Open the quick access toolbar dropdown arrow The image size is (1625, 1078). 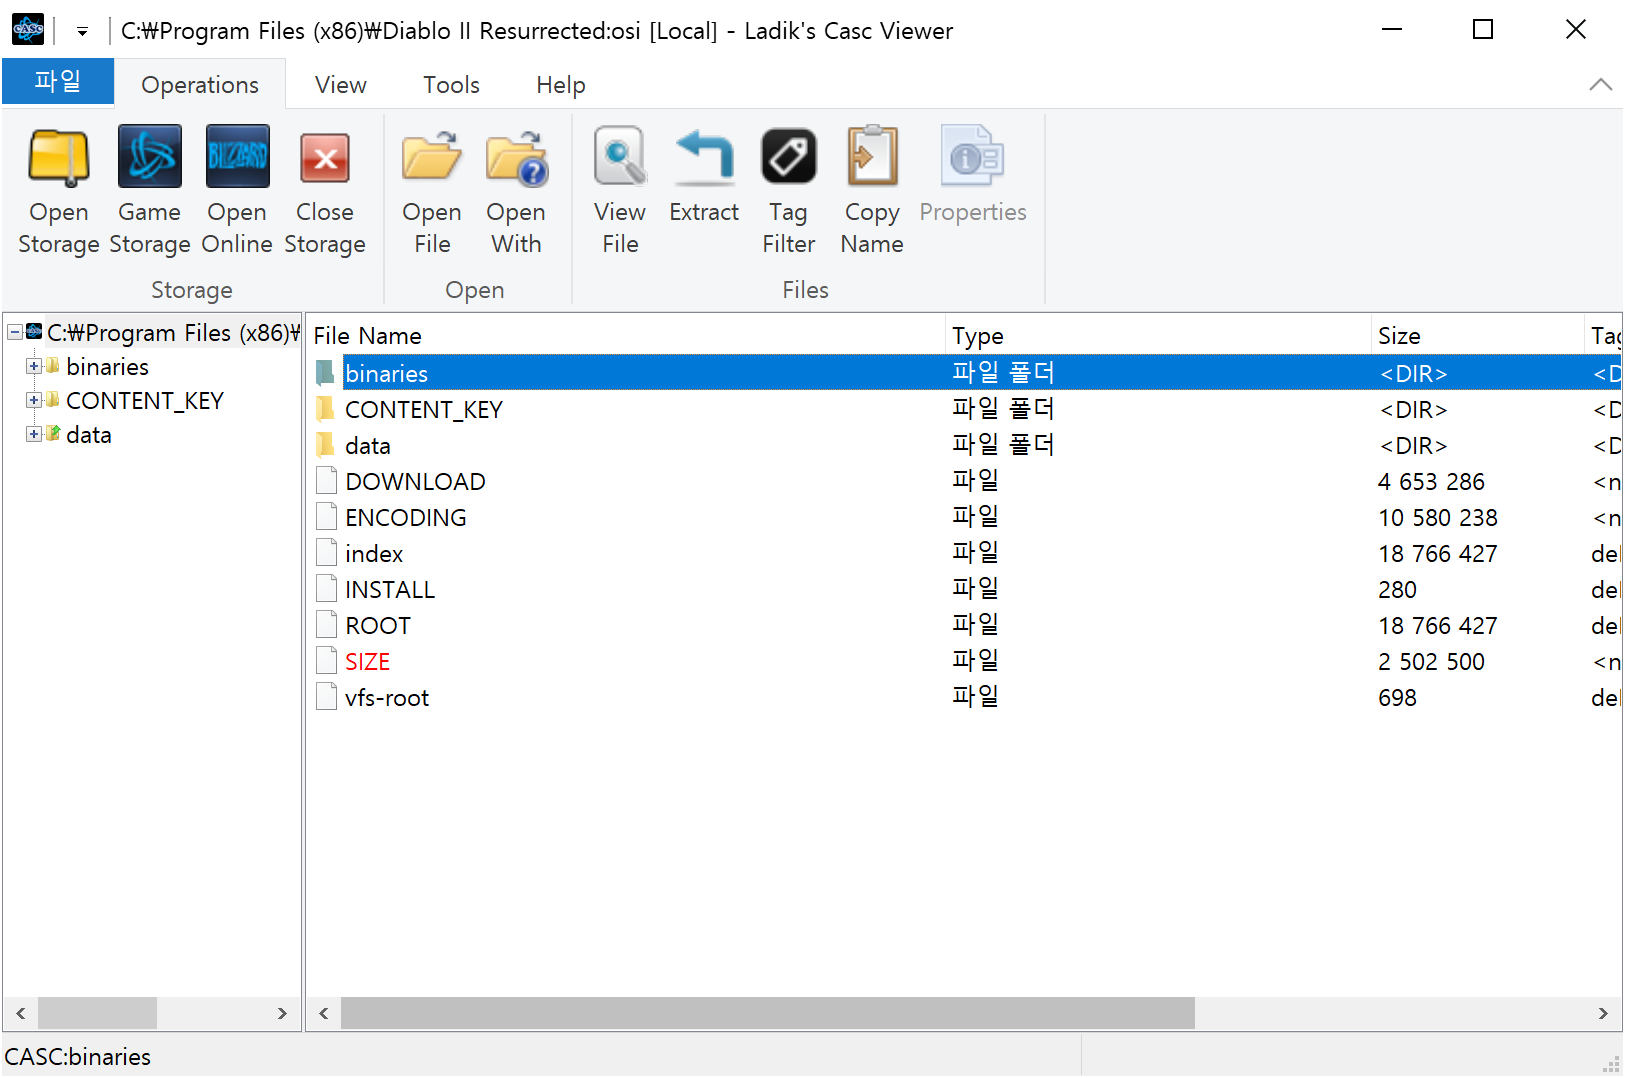click(82, 31)
